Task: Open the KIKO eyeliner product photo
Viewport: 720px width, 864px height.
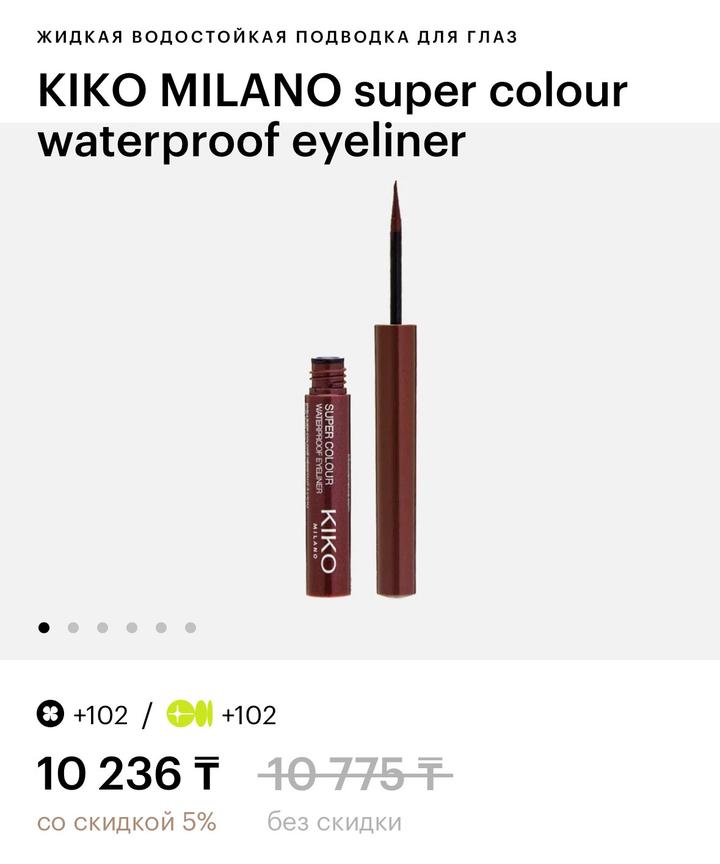Action: [361, 389]
